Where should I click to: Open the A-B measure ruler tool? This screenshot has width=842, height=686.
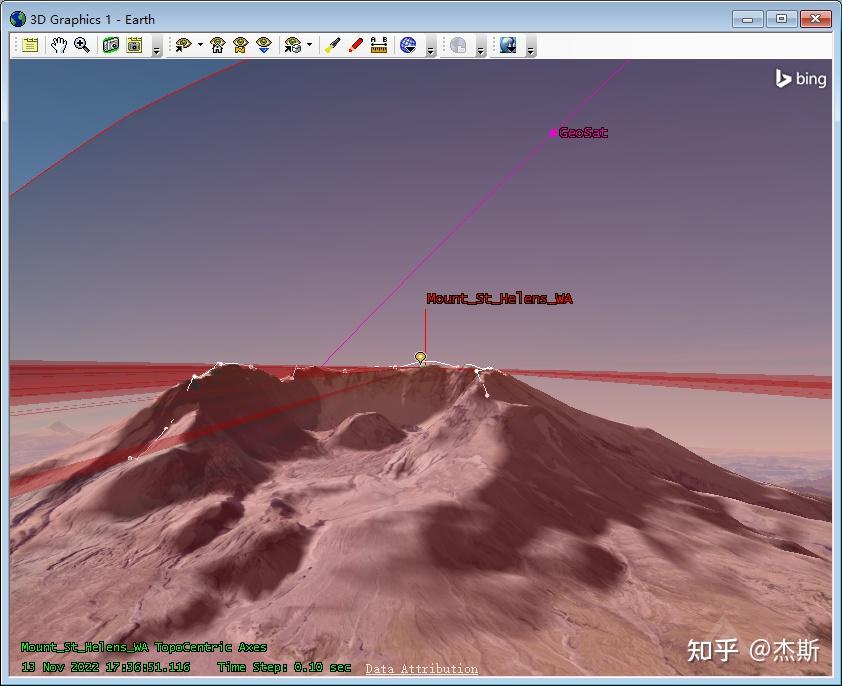click(x=379, y=45)
